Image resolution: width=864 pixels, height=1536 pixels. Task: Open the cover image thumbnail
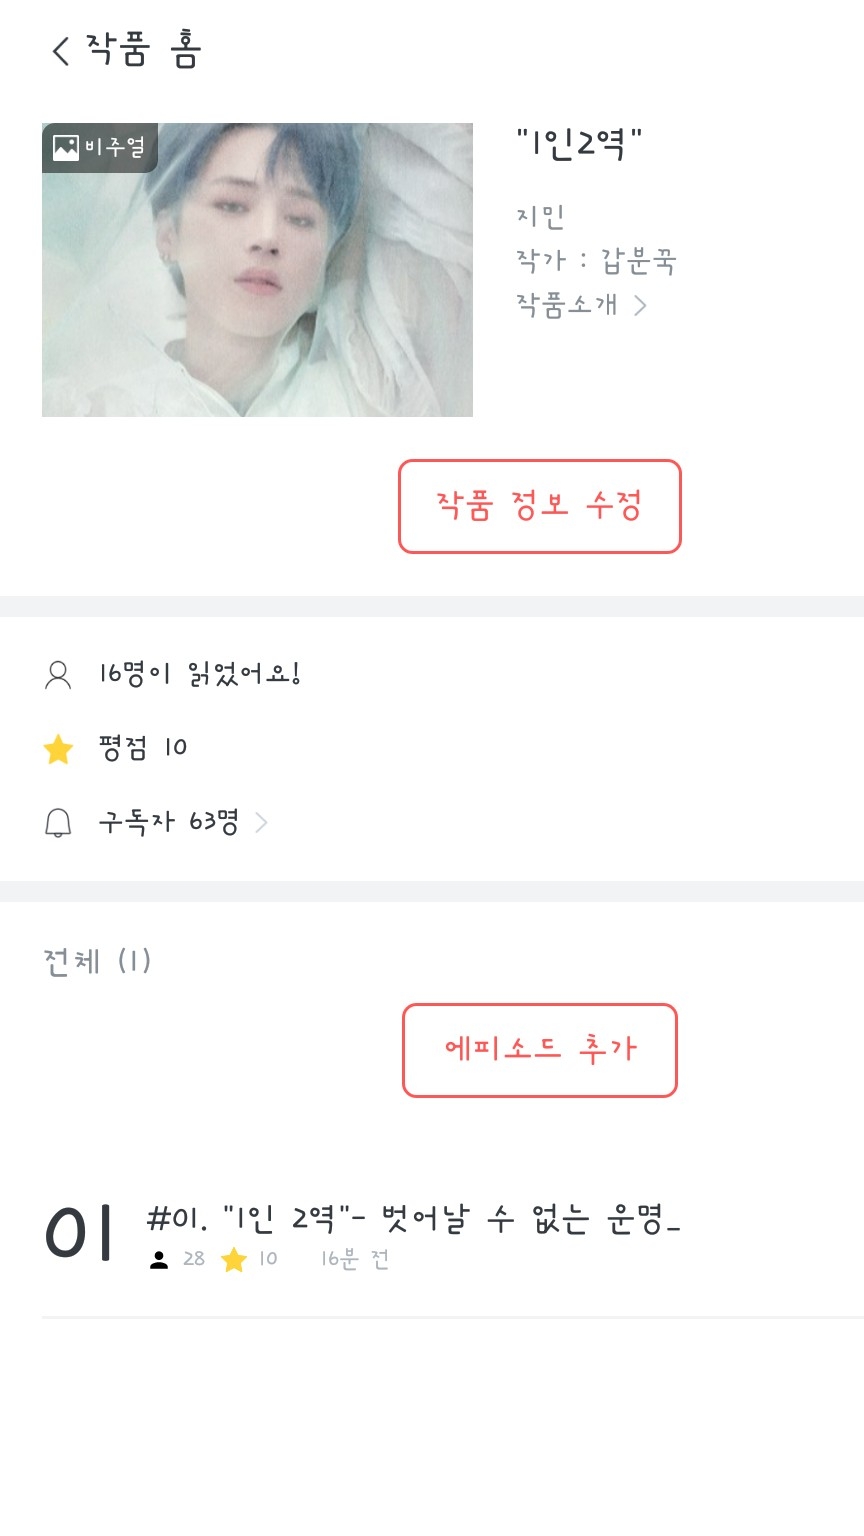tap(257, 270)
